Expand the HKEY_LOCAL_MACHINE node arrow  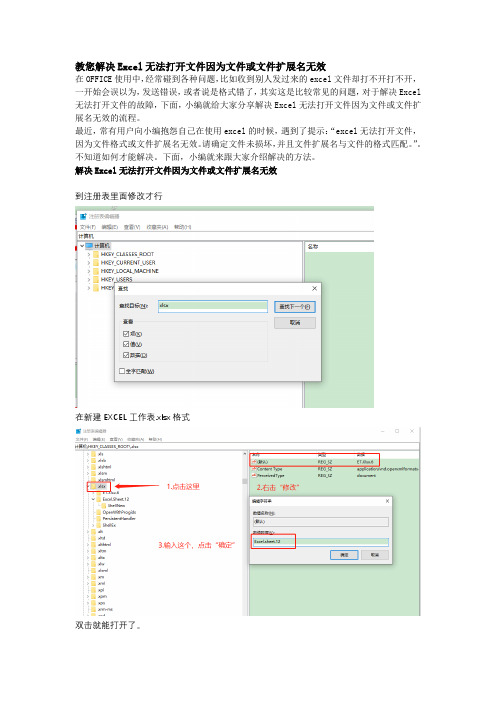click(x=89, y=271)
